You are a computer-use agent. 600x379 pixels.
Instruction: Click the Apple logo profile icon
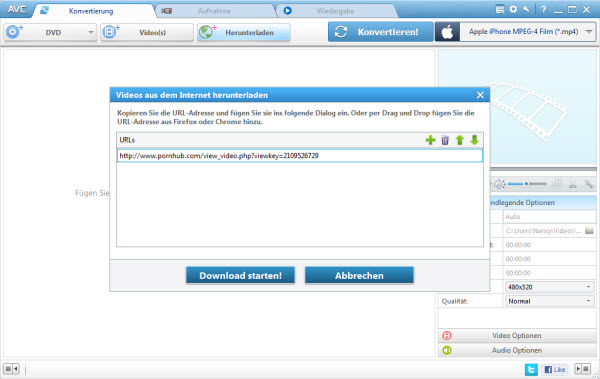tap(447, 32)
